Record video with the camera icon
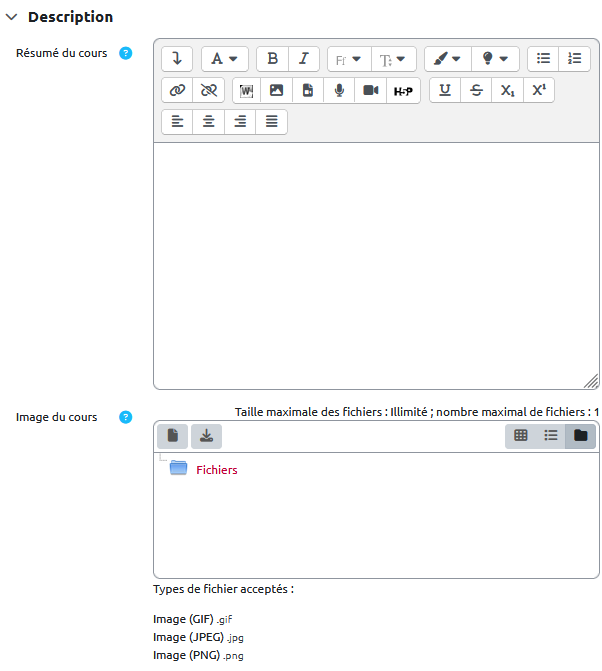 click(x=370, y=91)
